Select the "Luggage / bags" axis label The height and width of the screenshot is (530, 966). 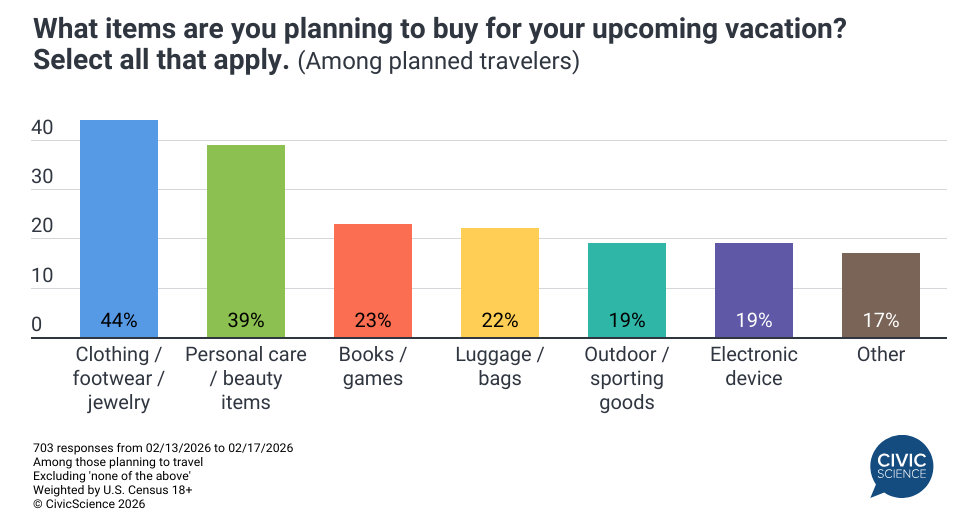(x=499, y=366)
